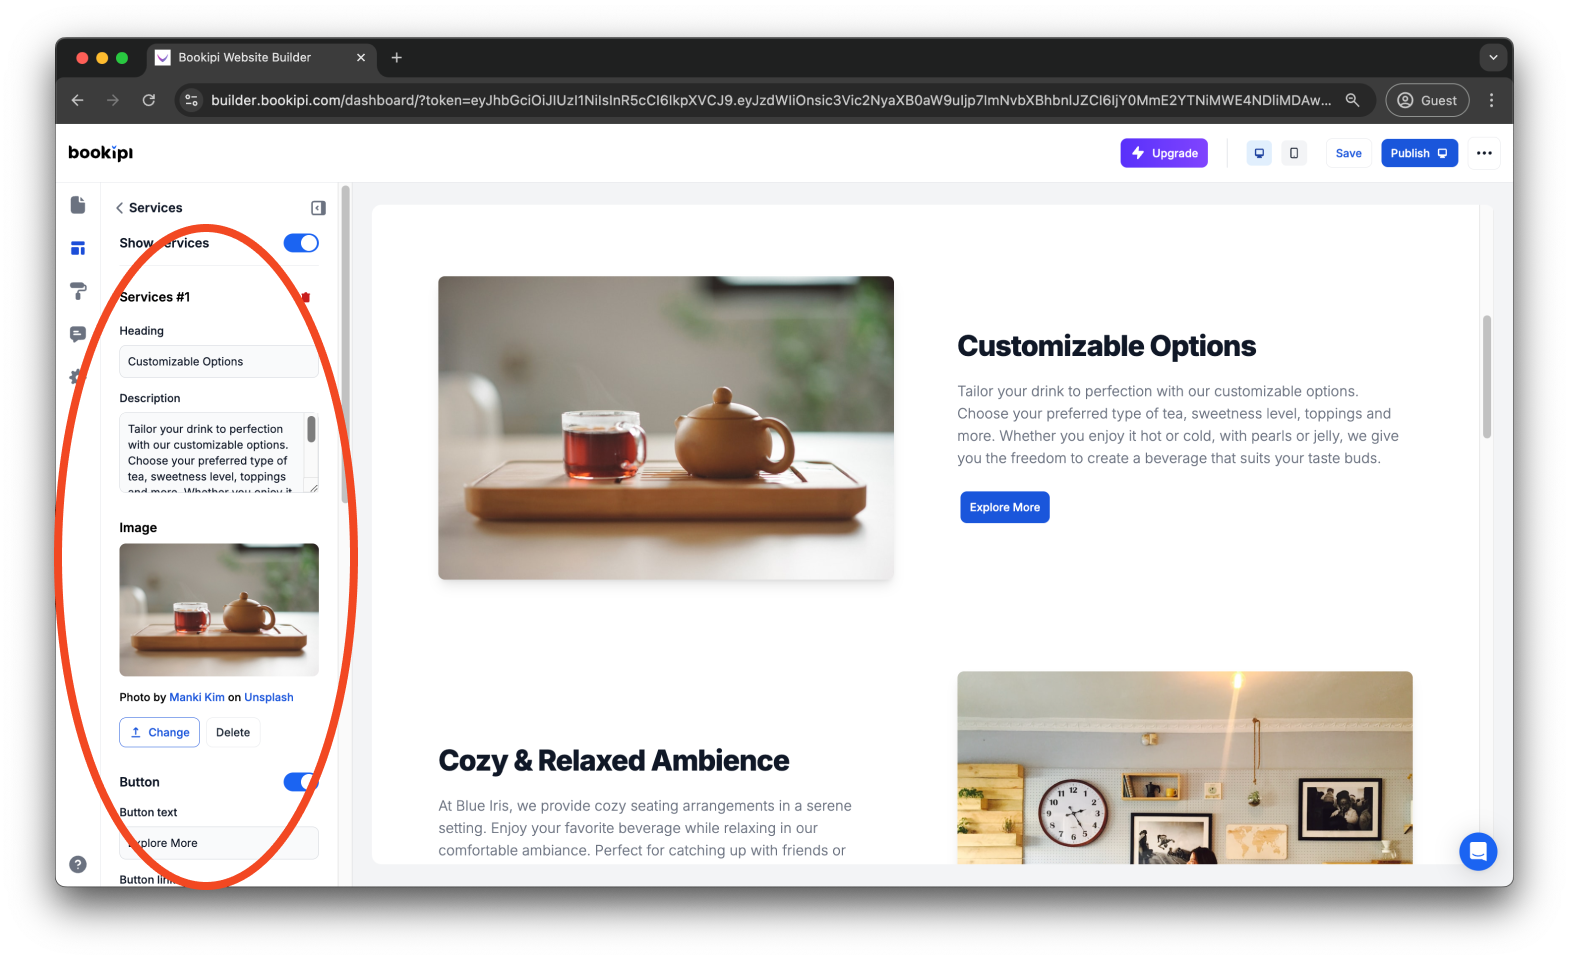Open the Unsplash link
This screenshot has width=1569, height=960.
point(269,697)
